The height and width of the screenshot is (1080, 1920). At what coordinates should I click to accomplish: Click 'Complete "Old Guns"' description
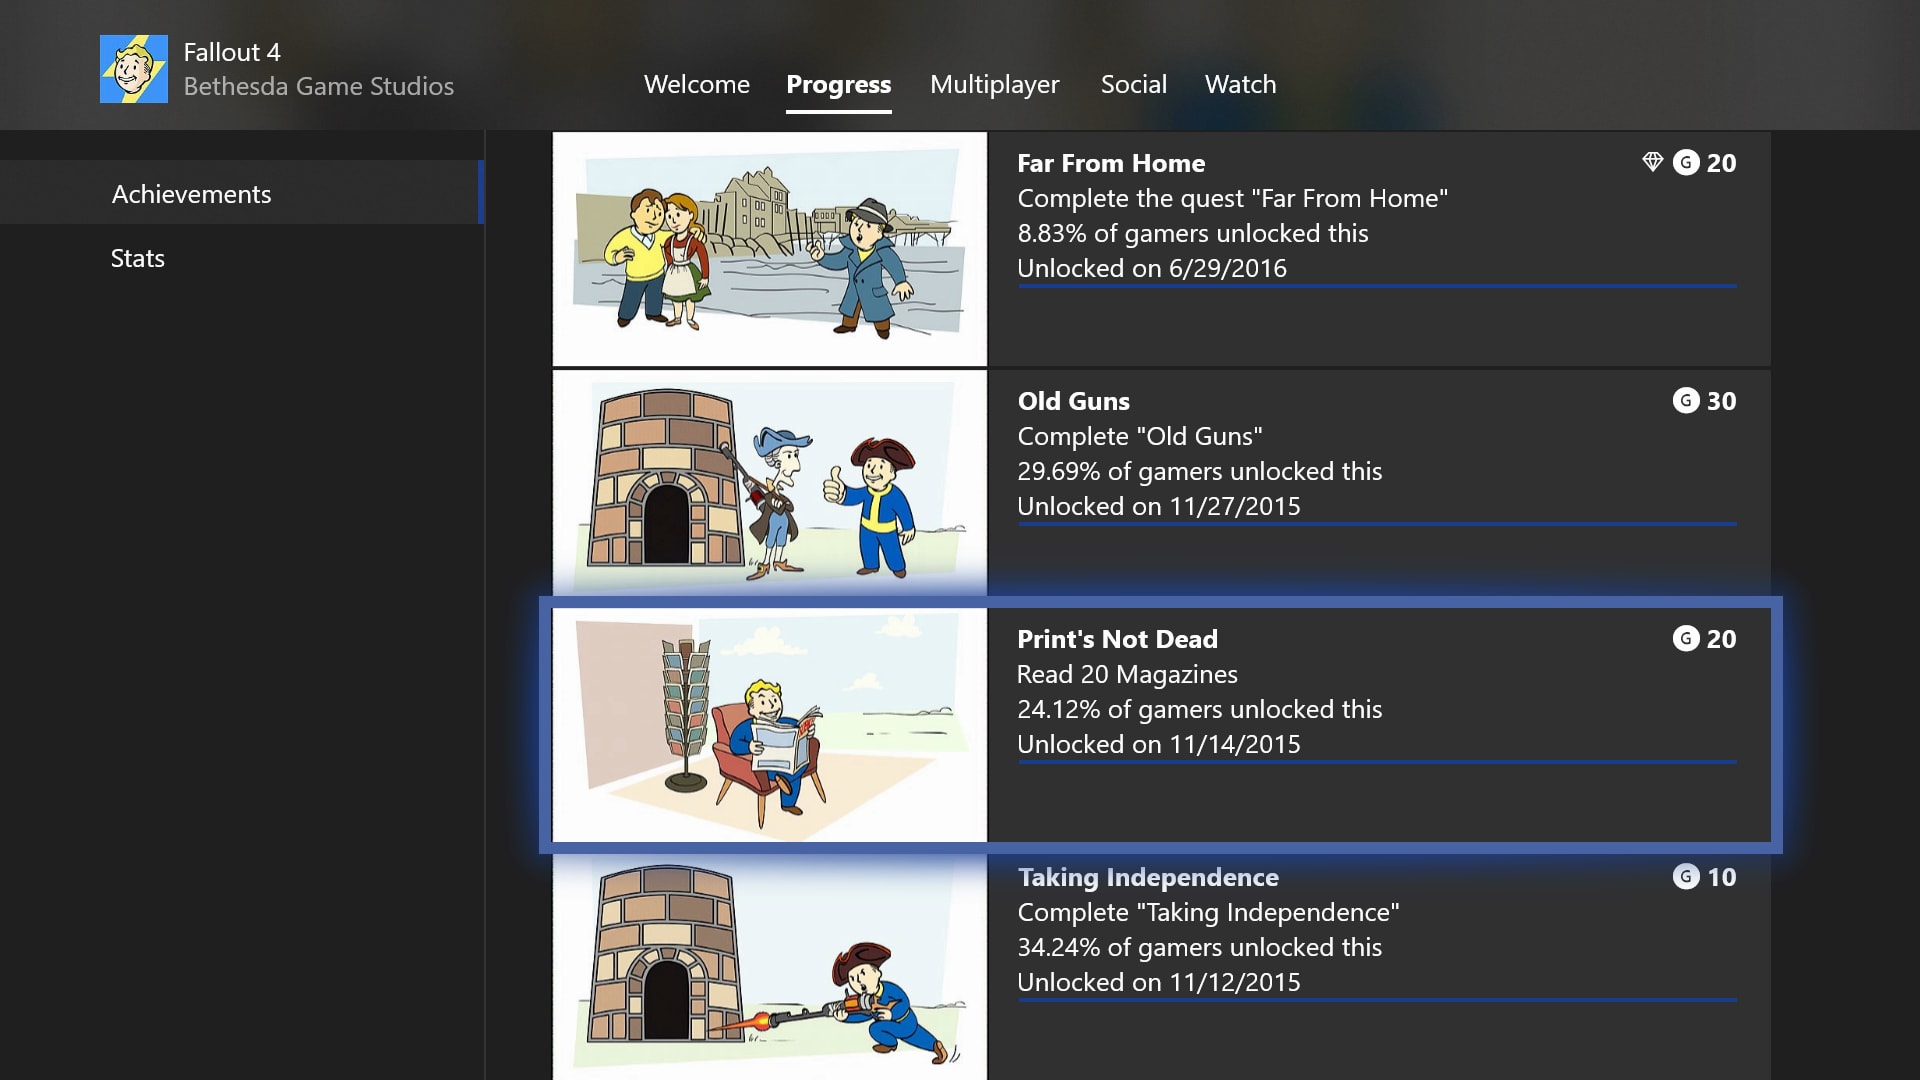tap(1140, 436)
